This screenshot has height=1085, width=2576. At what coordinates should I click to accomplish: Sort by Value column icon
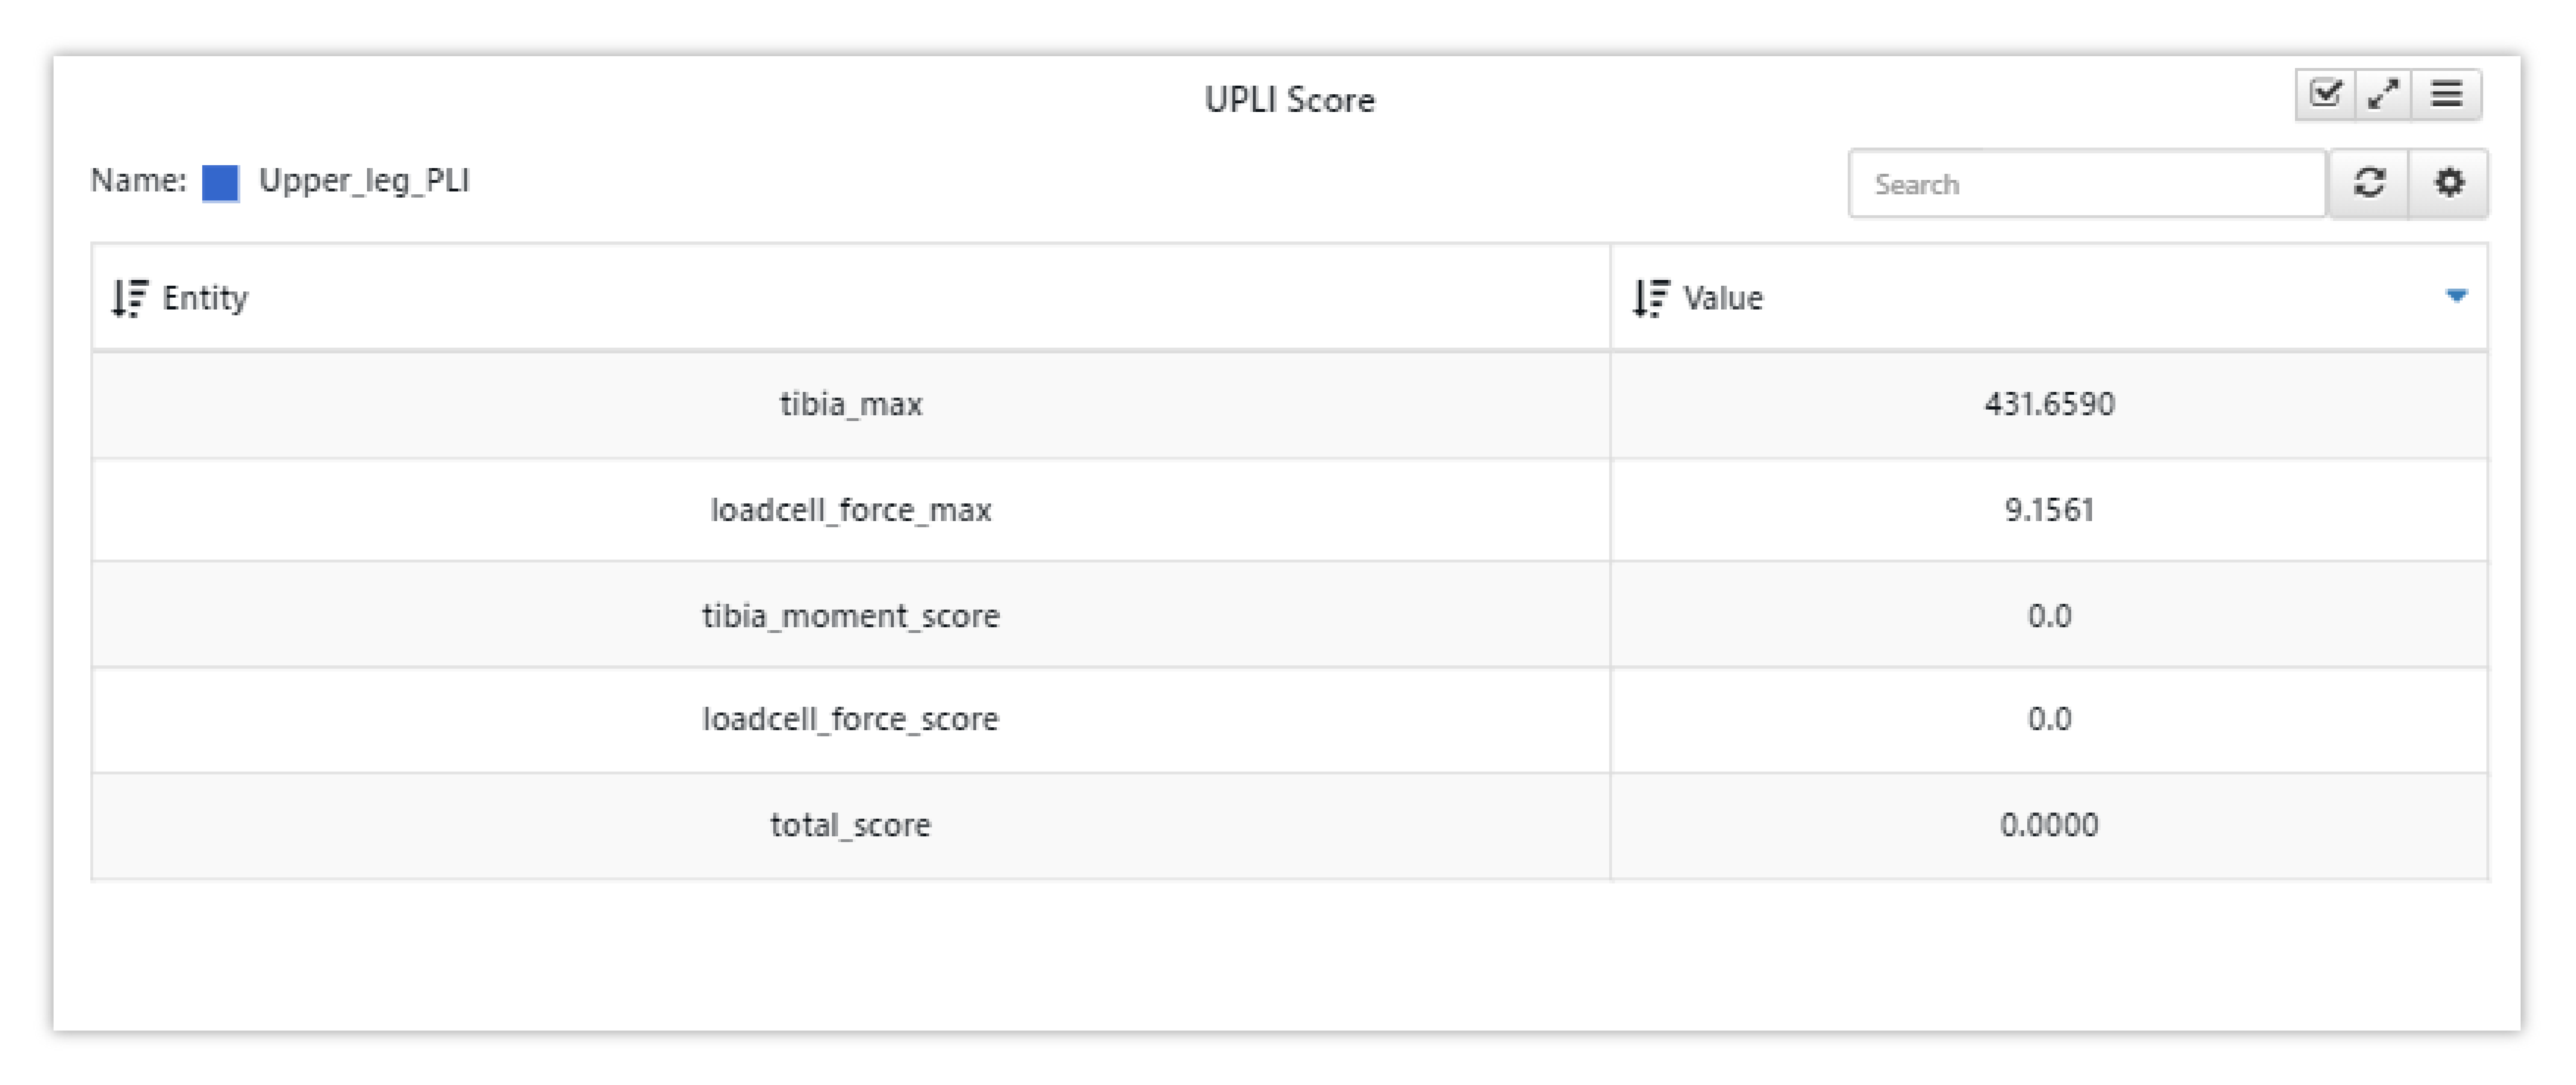1651,298
